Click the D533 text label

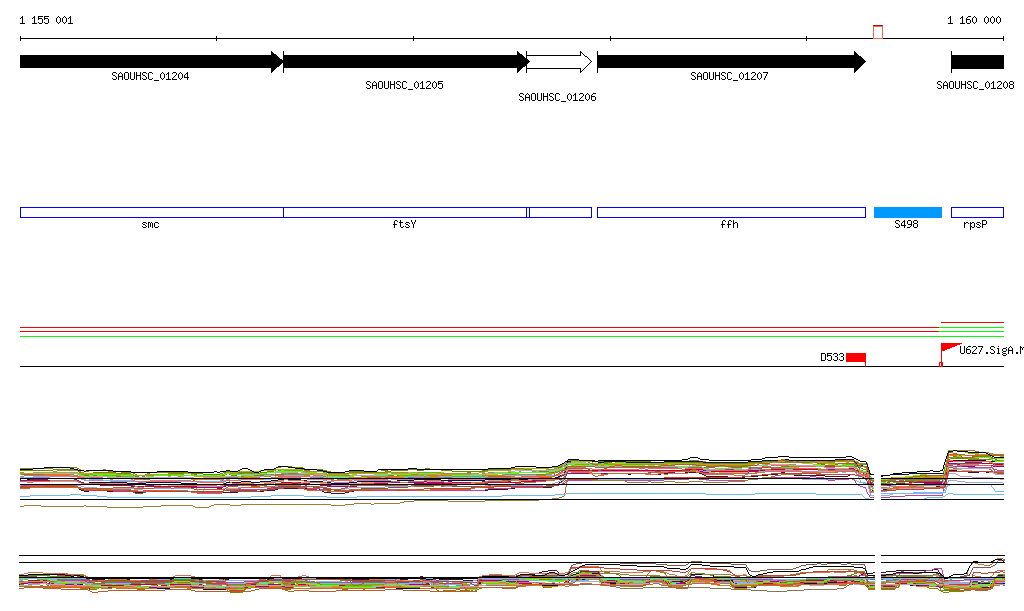pos(832,357)
